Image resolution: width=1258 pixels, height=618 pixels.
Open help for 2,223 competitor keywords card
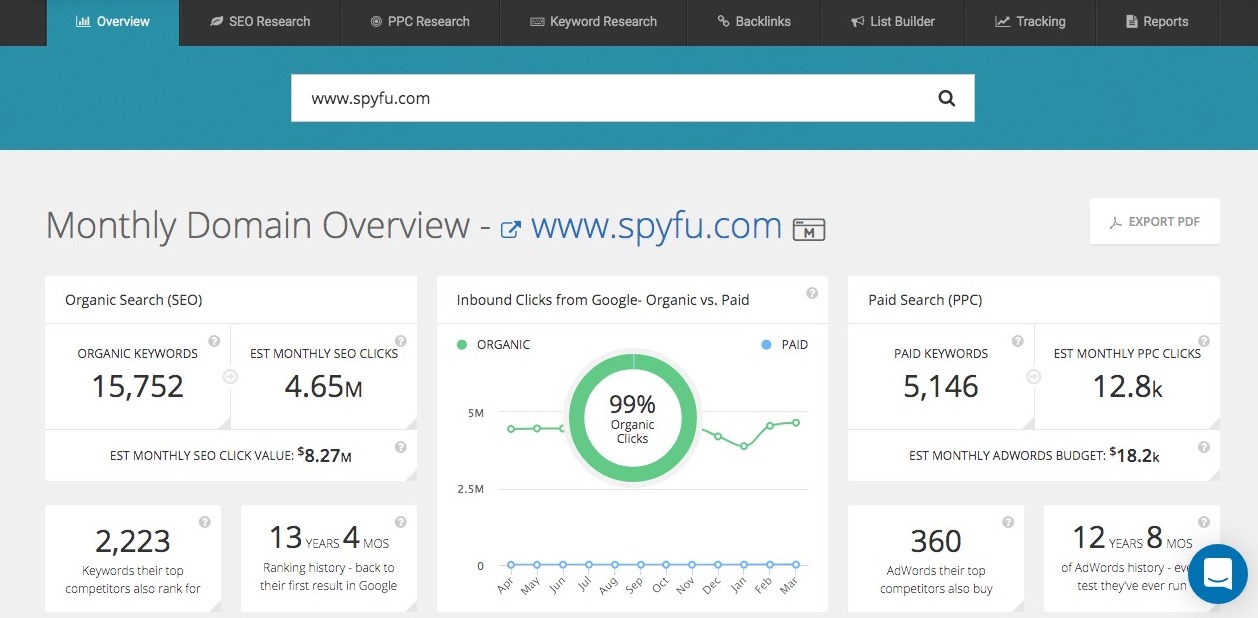pyautogui.click(x=205, y=521)
